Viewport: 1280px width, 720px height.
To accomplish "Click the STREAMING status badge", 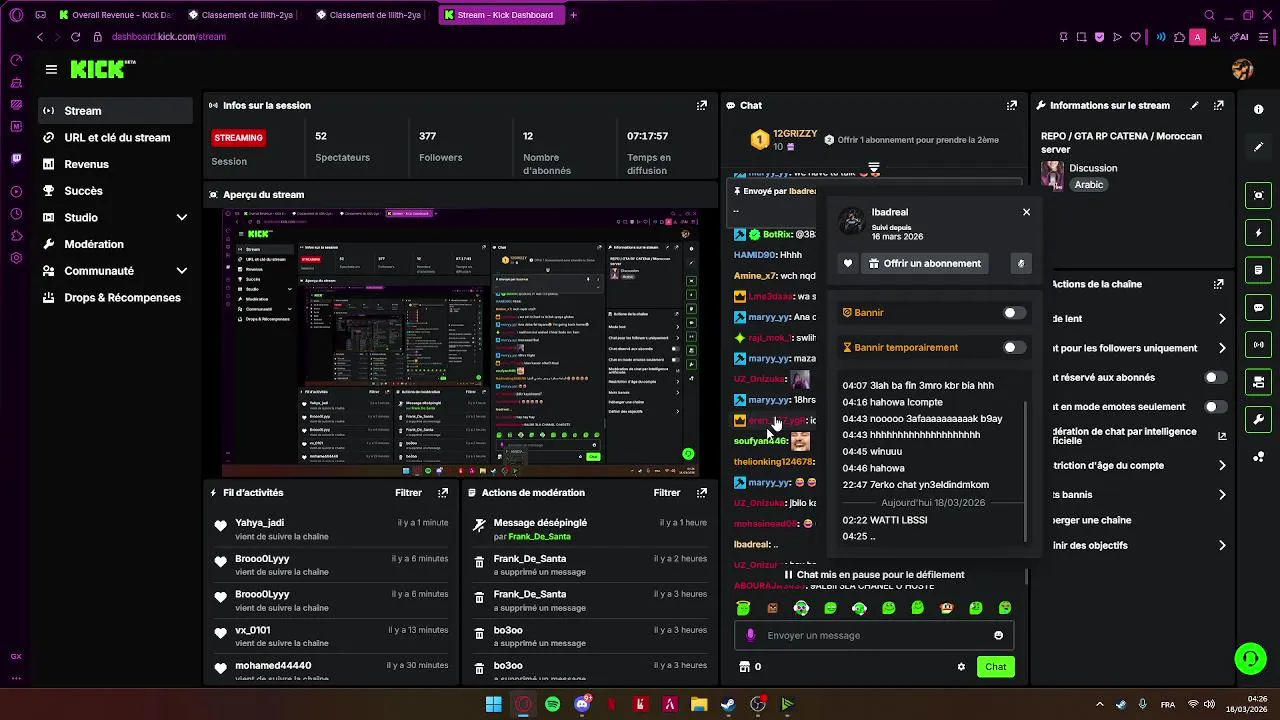I will tap(239, 138).
